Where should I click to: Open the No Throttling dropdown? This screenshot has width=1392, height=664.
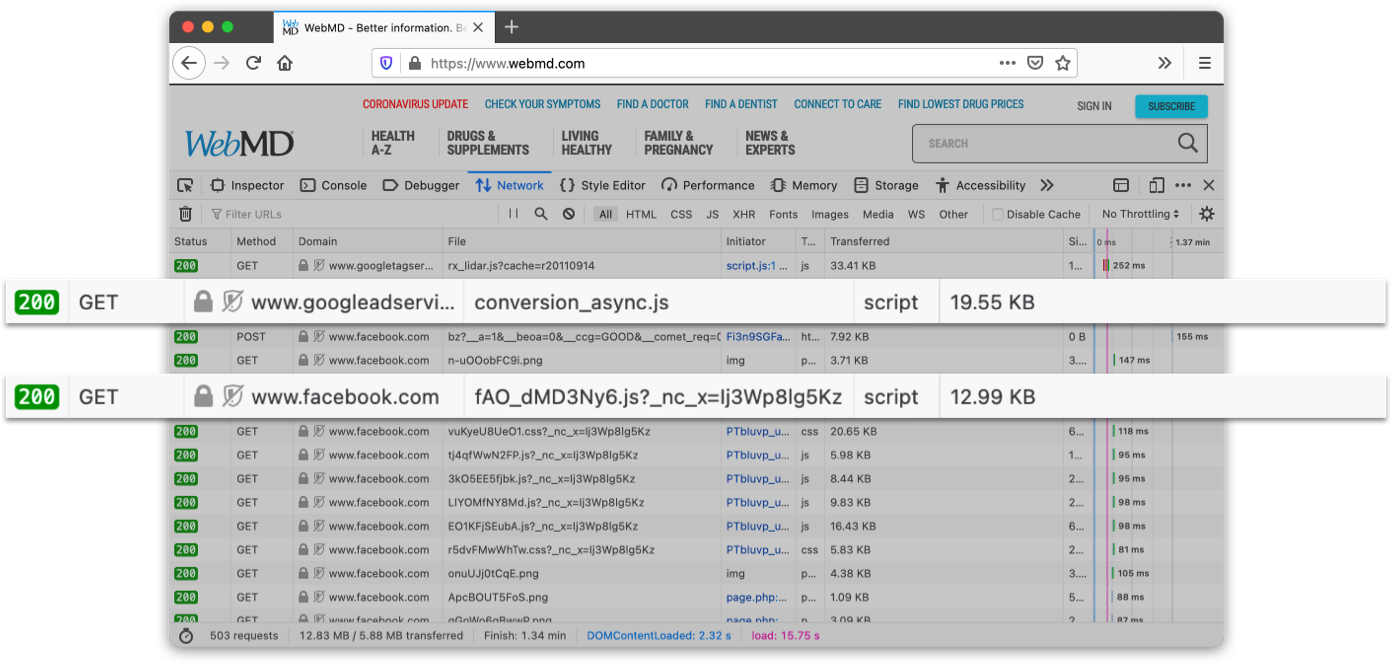pyautogui.click(x=1140, y=214)
